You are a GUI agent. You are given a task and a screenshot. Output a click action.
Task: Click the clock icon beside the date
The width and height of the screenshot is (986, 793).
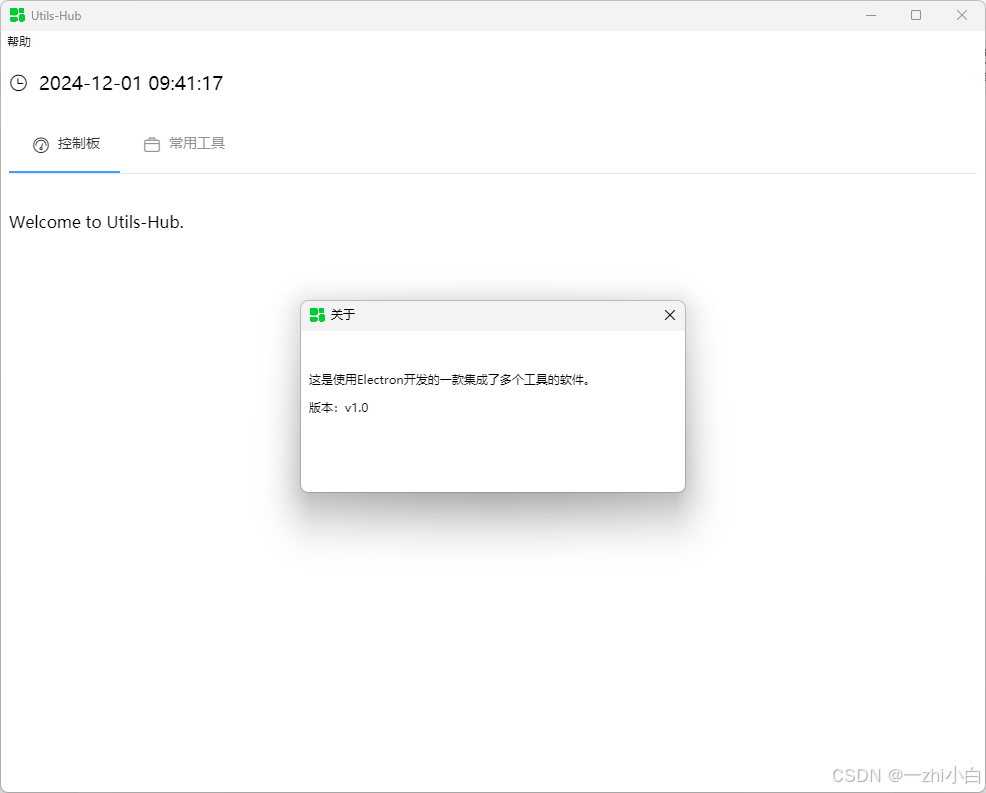[18, 83]
